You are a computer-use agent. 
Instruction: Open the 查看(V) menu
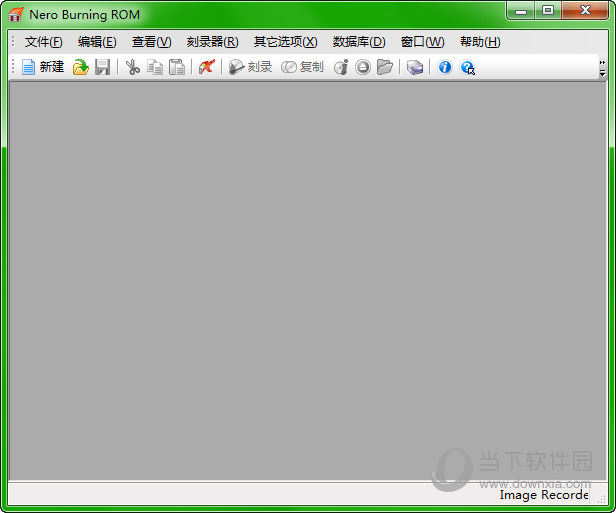(152, 42)
